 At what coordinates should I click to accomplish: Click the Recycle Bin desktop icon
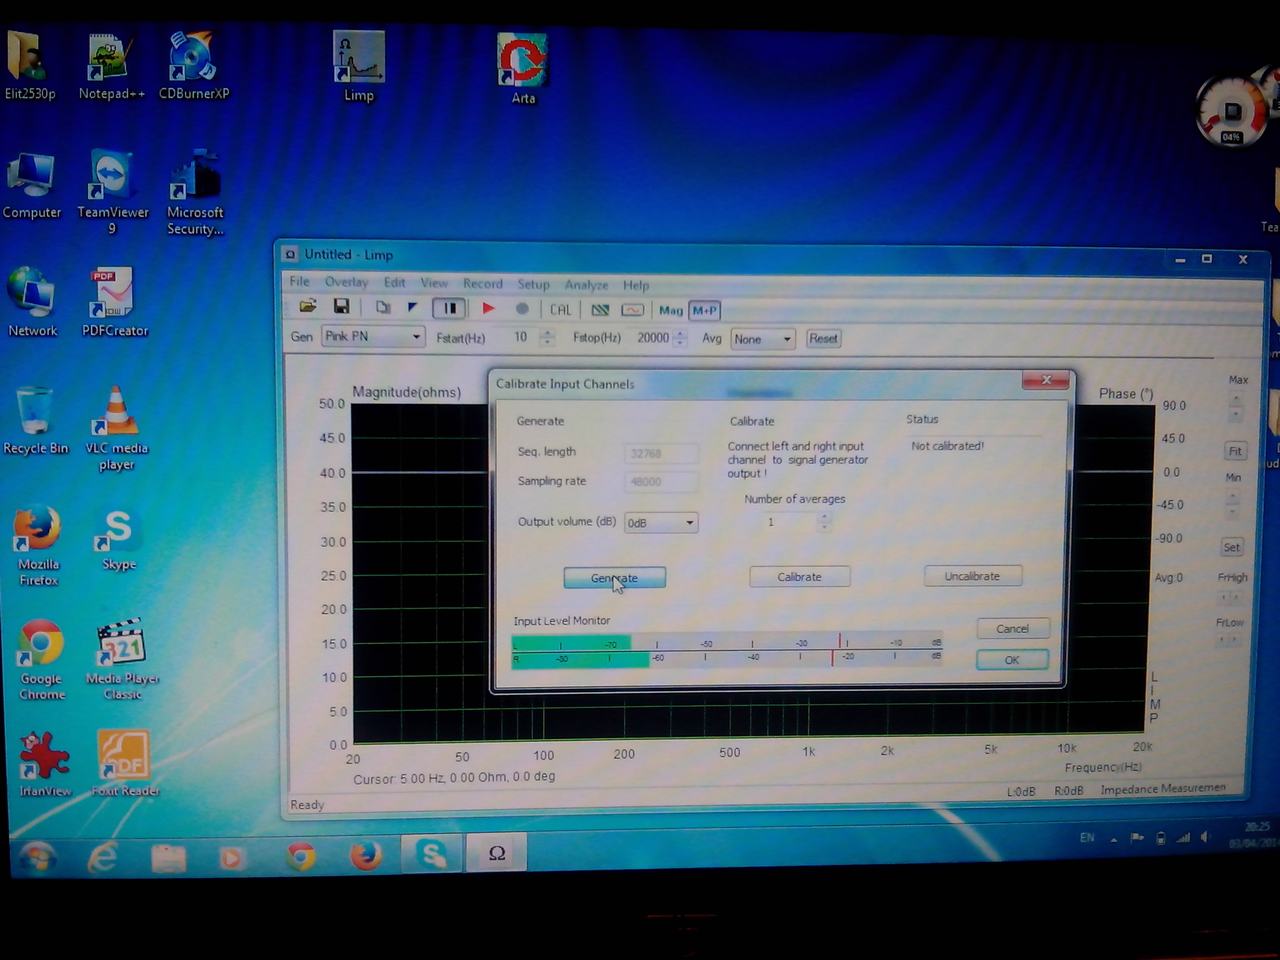pos(35,420)
